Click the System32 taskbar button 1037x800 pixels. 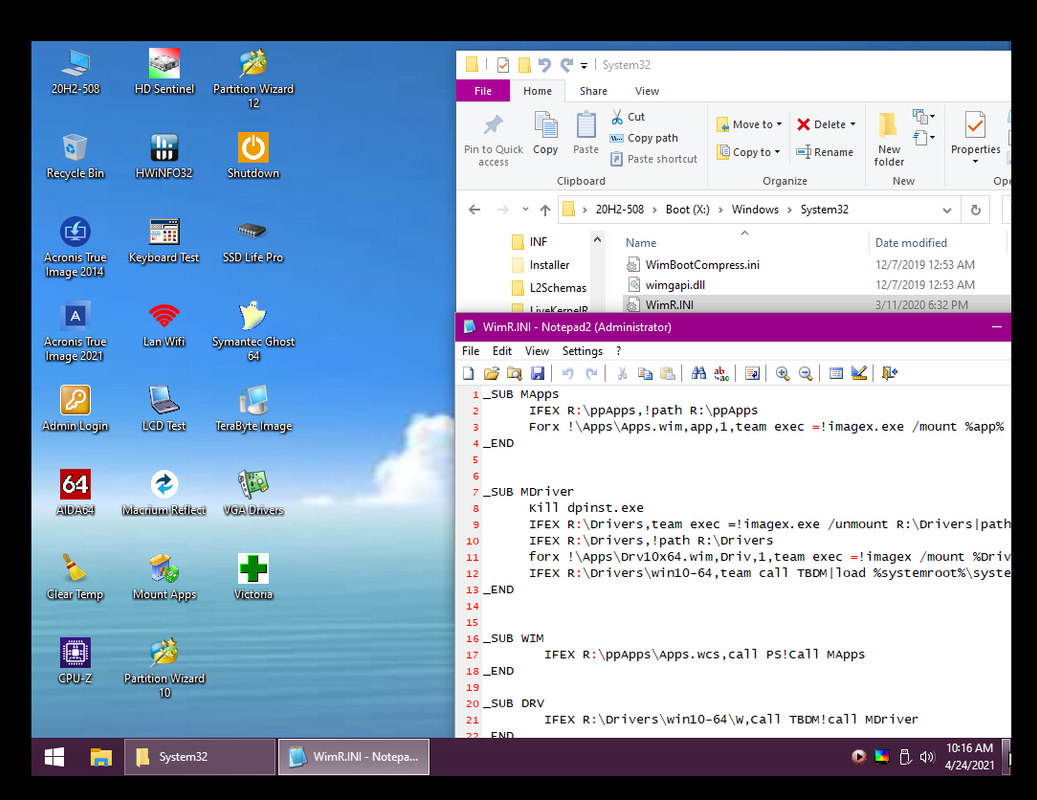(x=200, y=757)
